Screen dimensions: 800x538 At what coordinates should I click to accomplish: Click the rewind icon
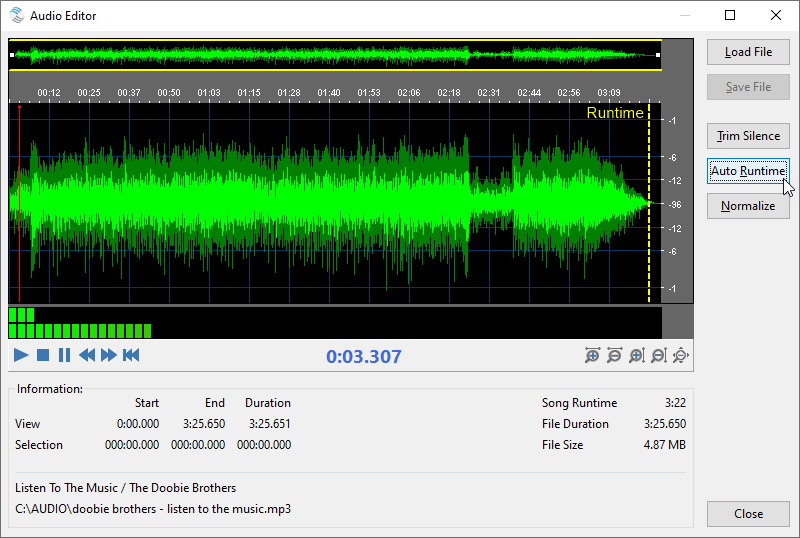tap(87, 355)
